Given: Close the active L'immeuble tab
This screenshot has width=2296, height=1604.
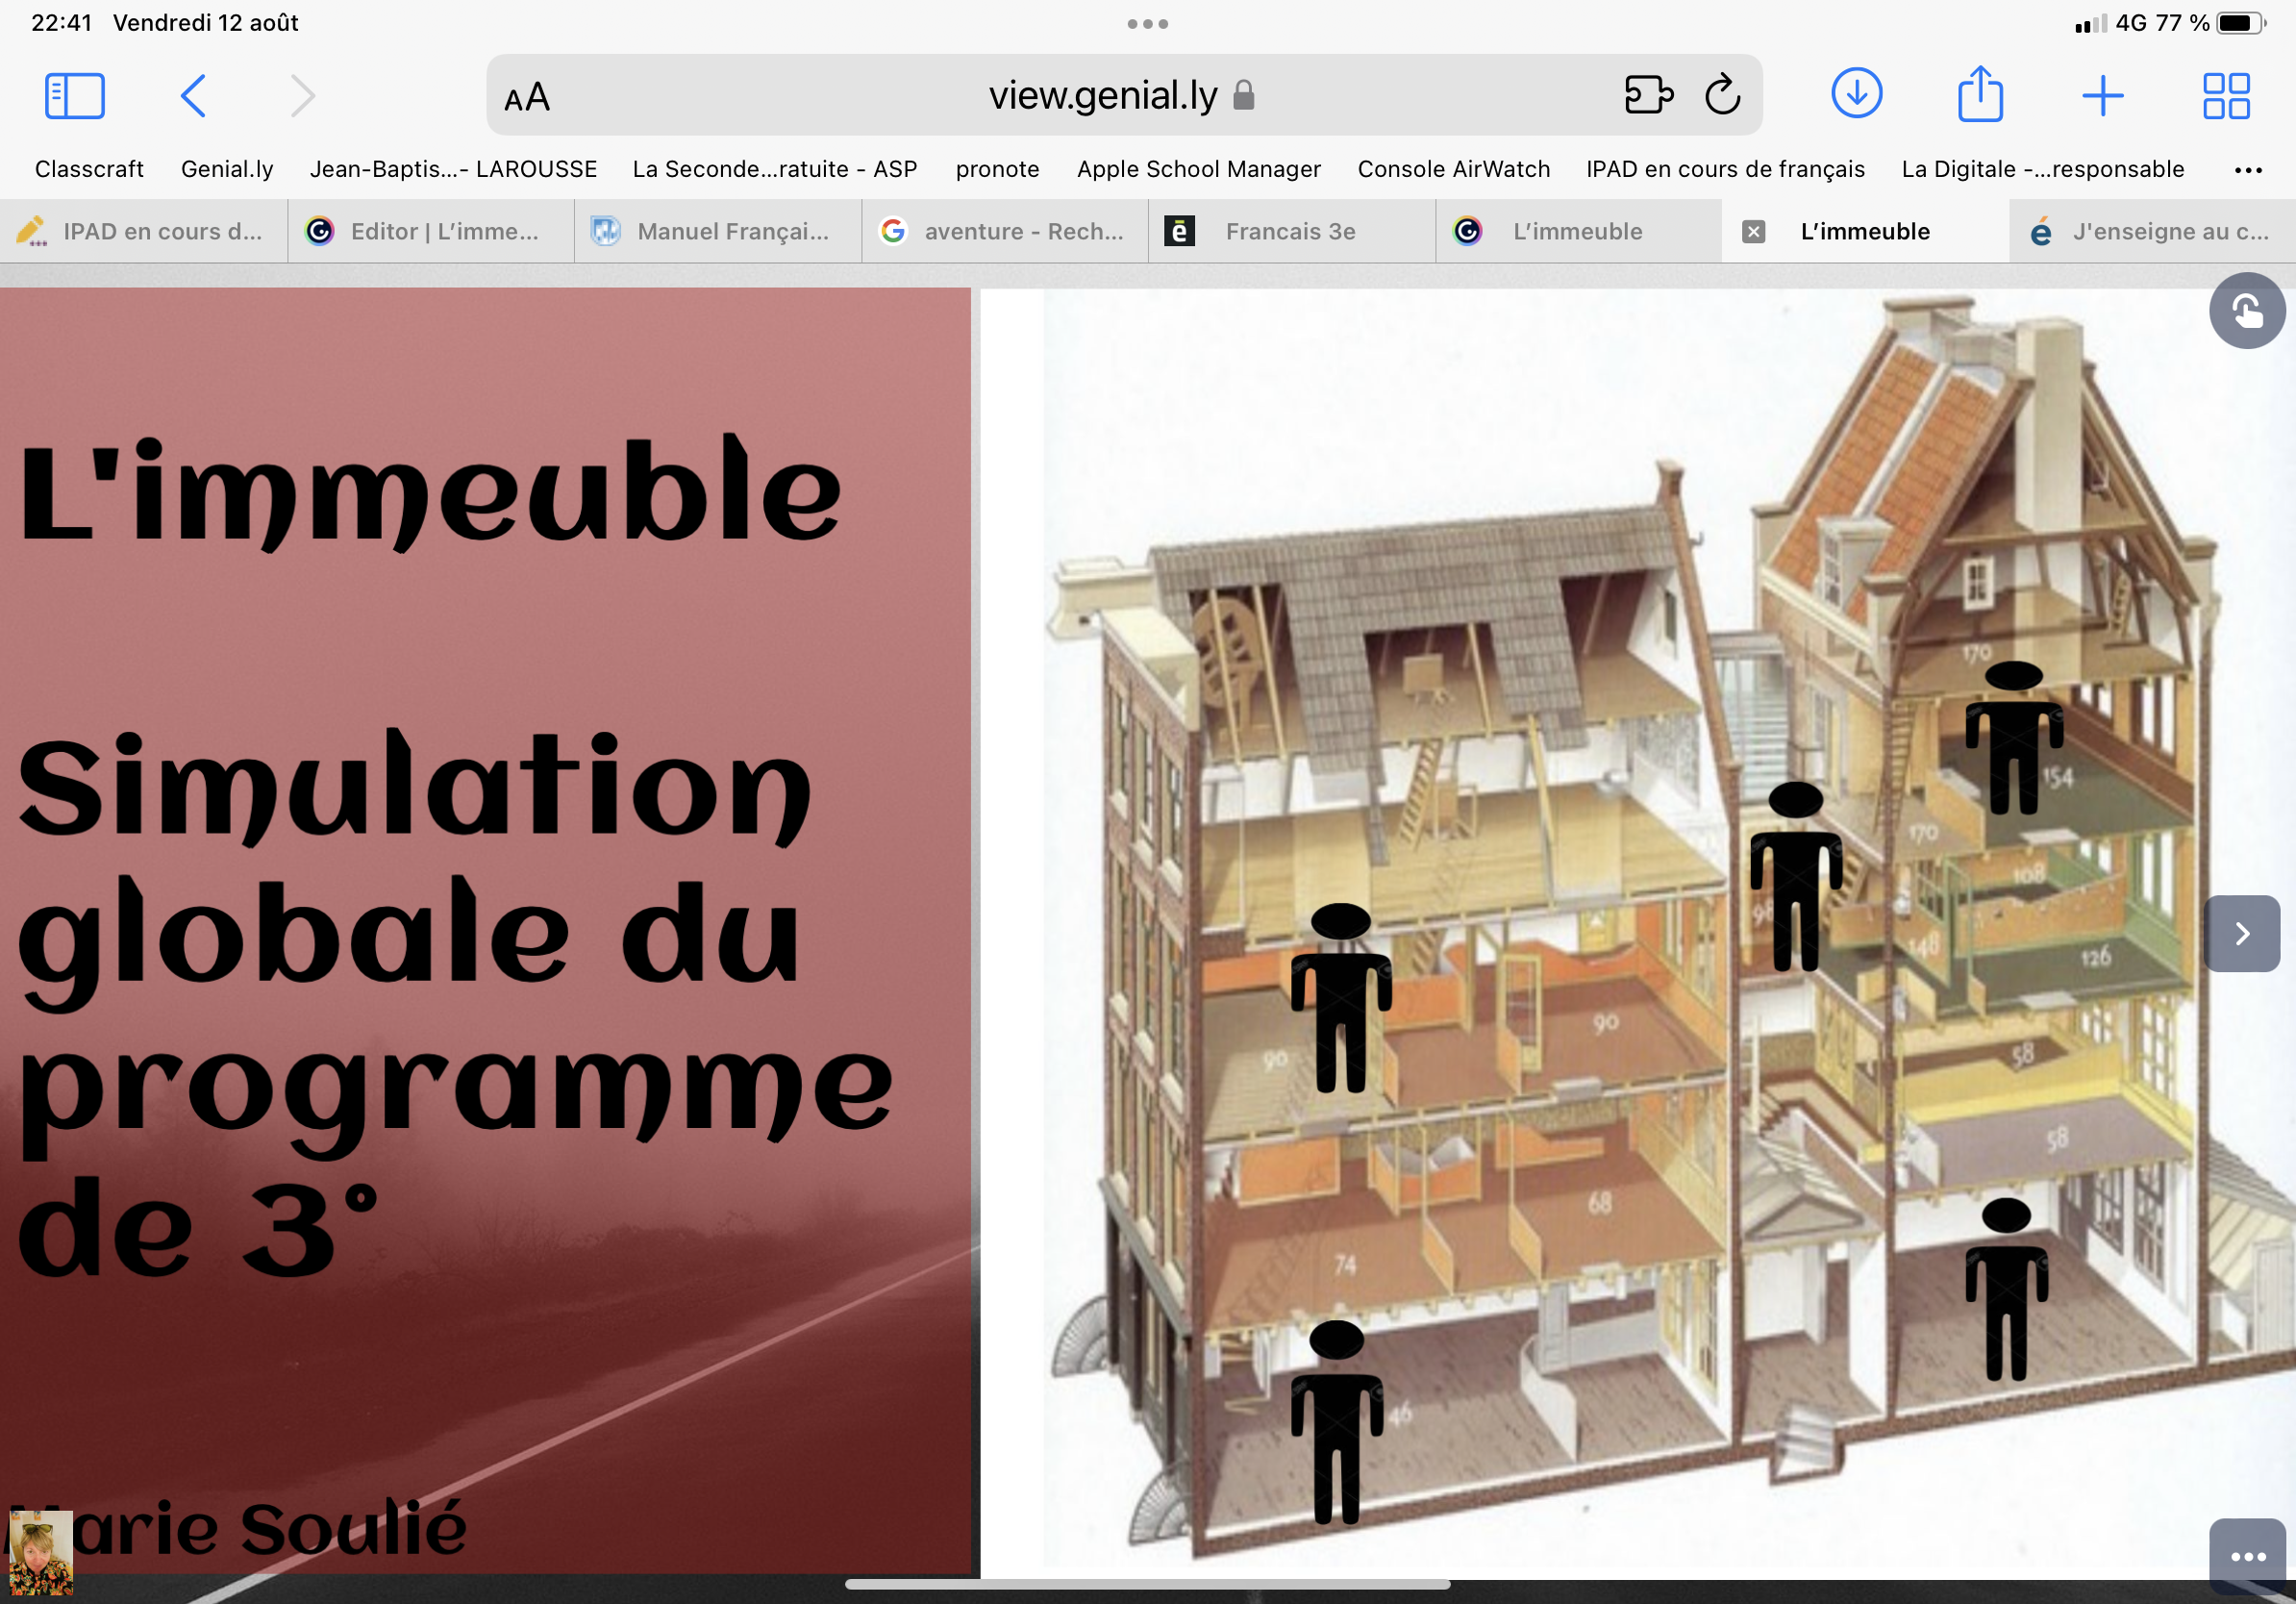Looking at the screenshot, I should (1753, 232).
